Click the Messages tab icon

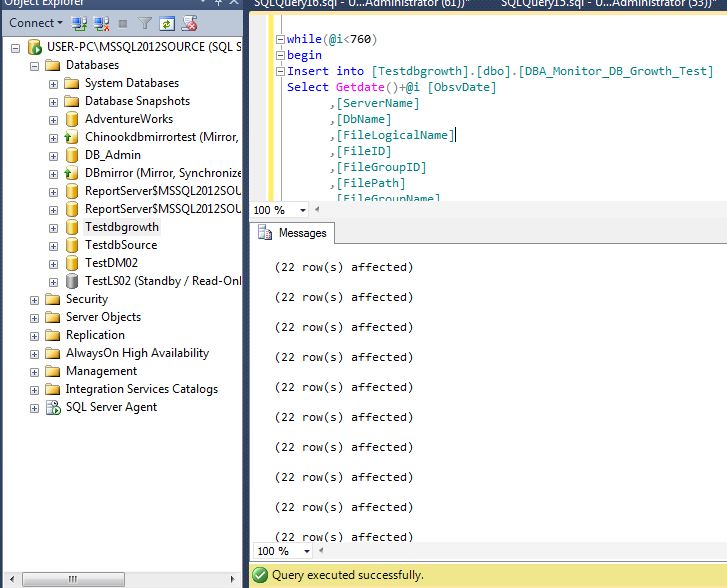pyautogui.click(x=265, y=232)
